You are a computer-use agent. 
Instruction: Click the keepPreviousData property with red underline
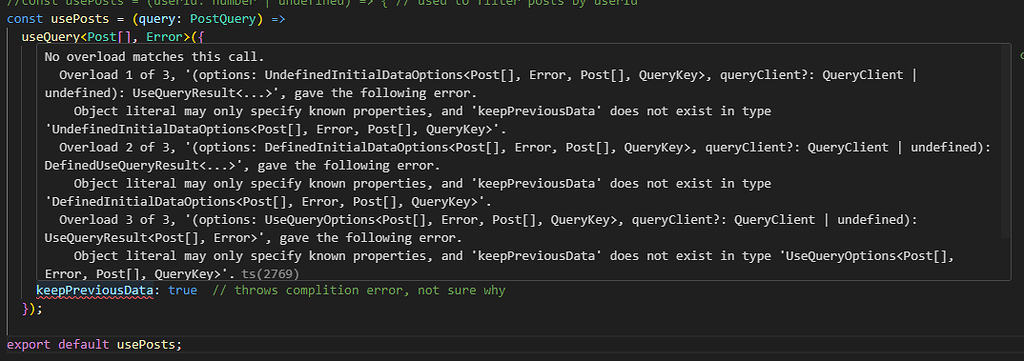point(95,290)
